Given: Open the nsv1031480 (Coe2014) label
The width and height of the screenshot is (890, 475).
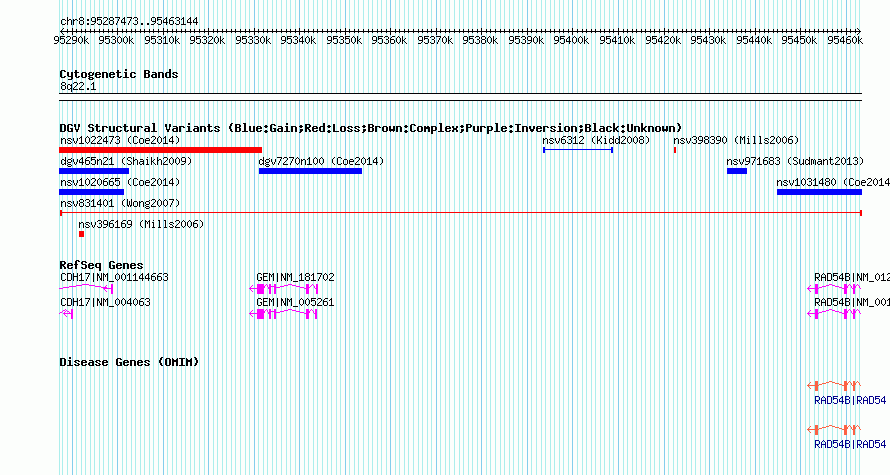Looking at the screenshot, I should point(833,182).
